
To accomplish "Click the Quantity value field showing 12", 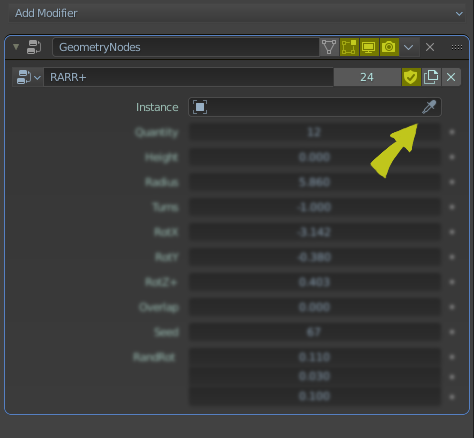I will 315,132.
